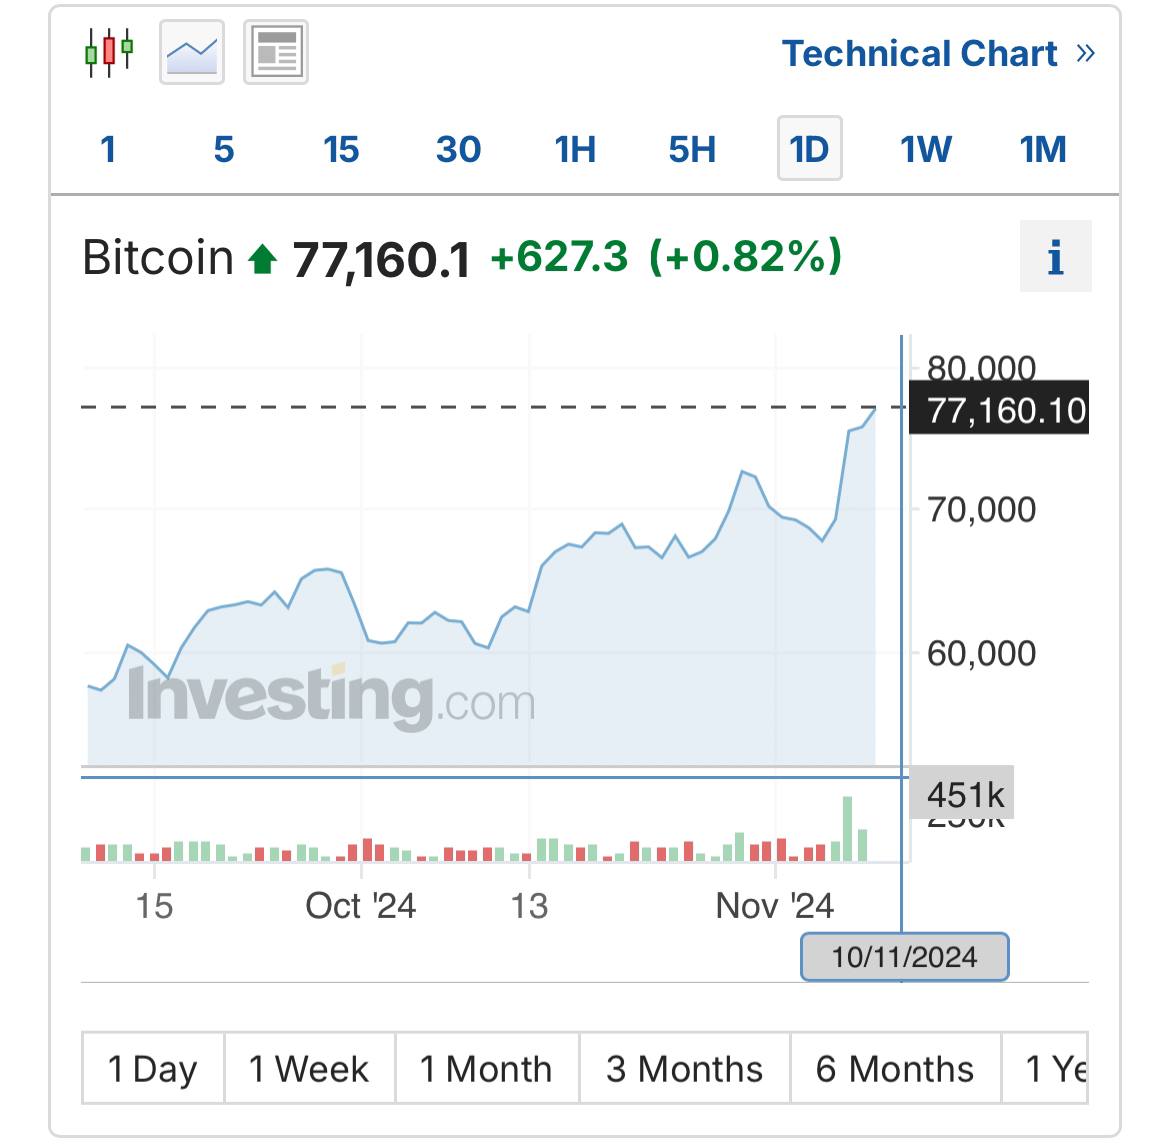
Task: Select the area line chart icon
Action: (192, 52)
